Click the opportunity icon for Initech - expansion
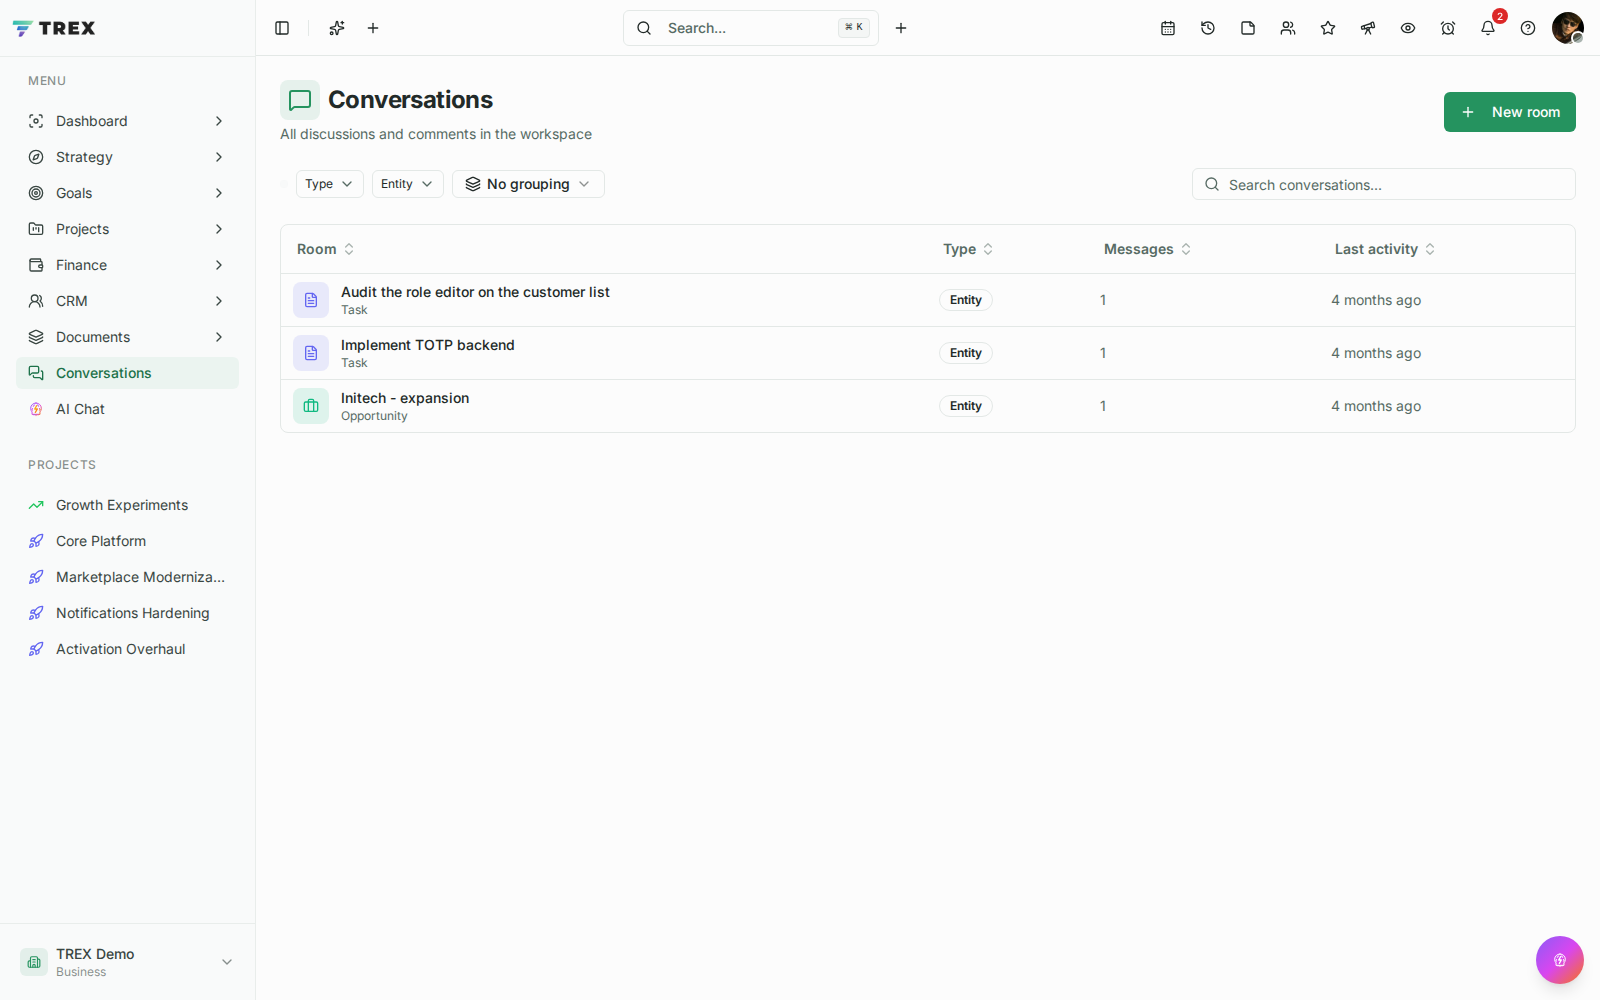Image resolution: width=1600 pixels, height=1000 pixels. point(311,406)
